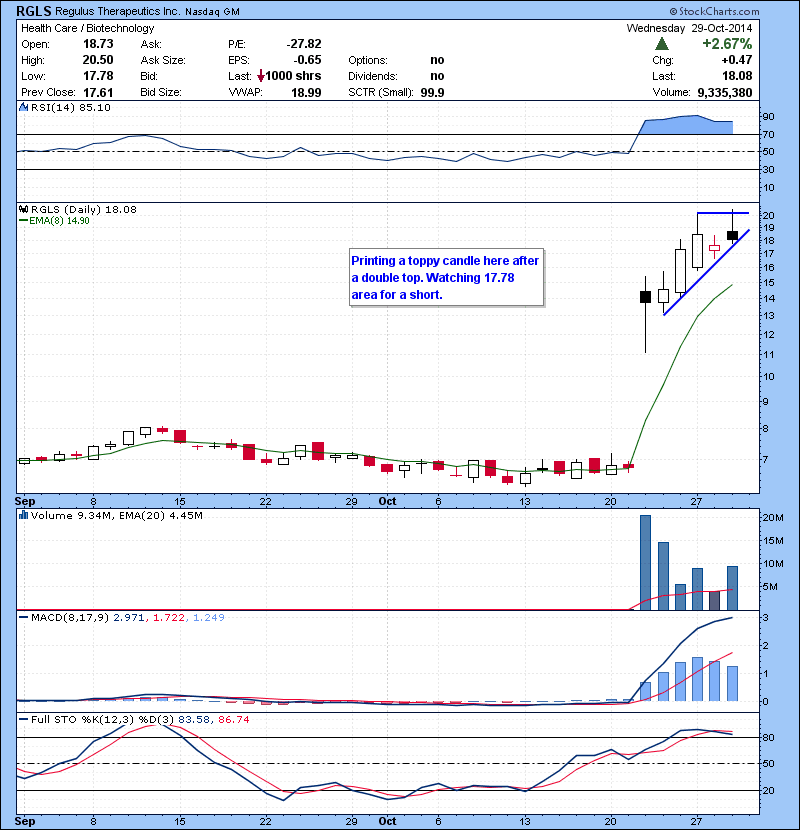The image size is (800, 830).
Task: Click the High value 20.50
Action: point(98,60)
